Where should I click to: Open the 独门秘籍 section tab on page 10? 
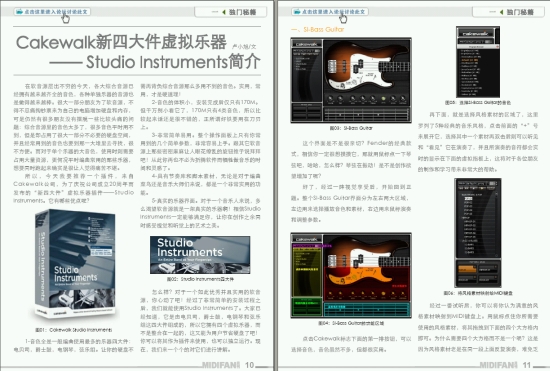click(x=230, y=12)
